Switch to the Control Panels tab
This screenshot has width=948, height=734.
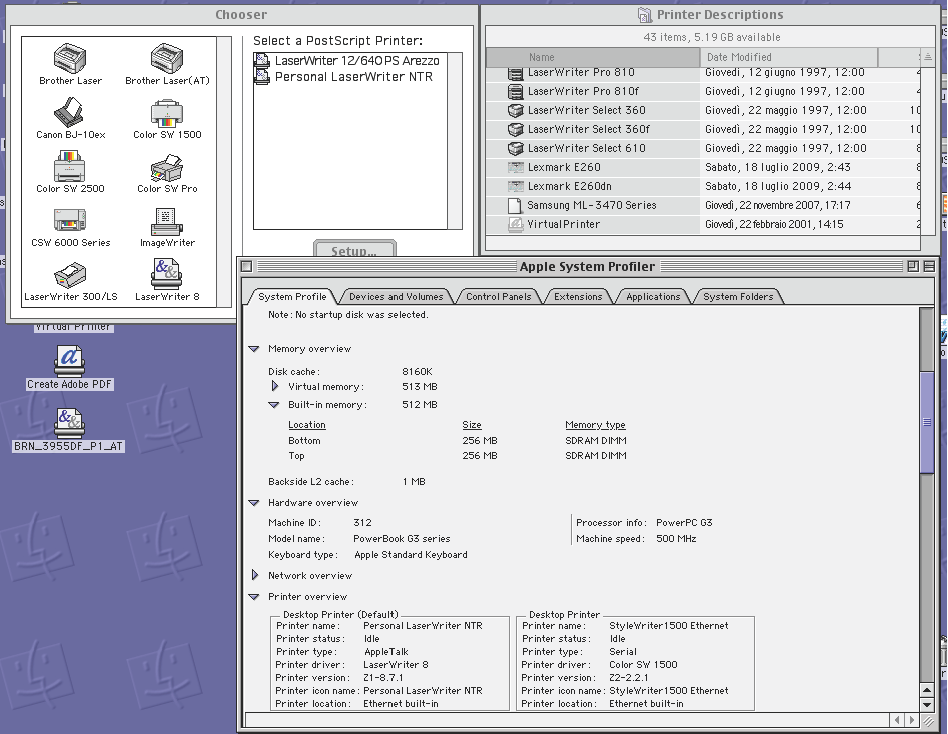[x=498, y=296]
